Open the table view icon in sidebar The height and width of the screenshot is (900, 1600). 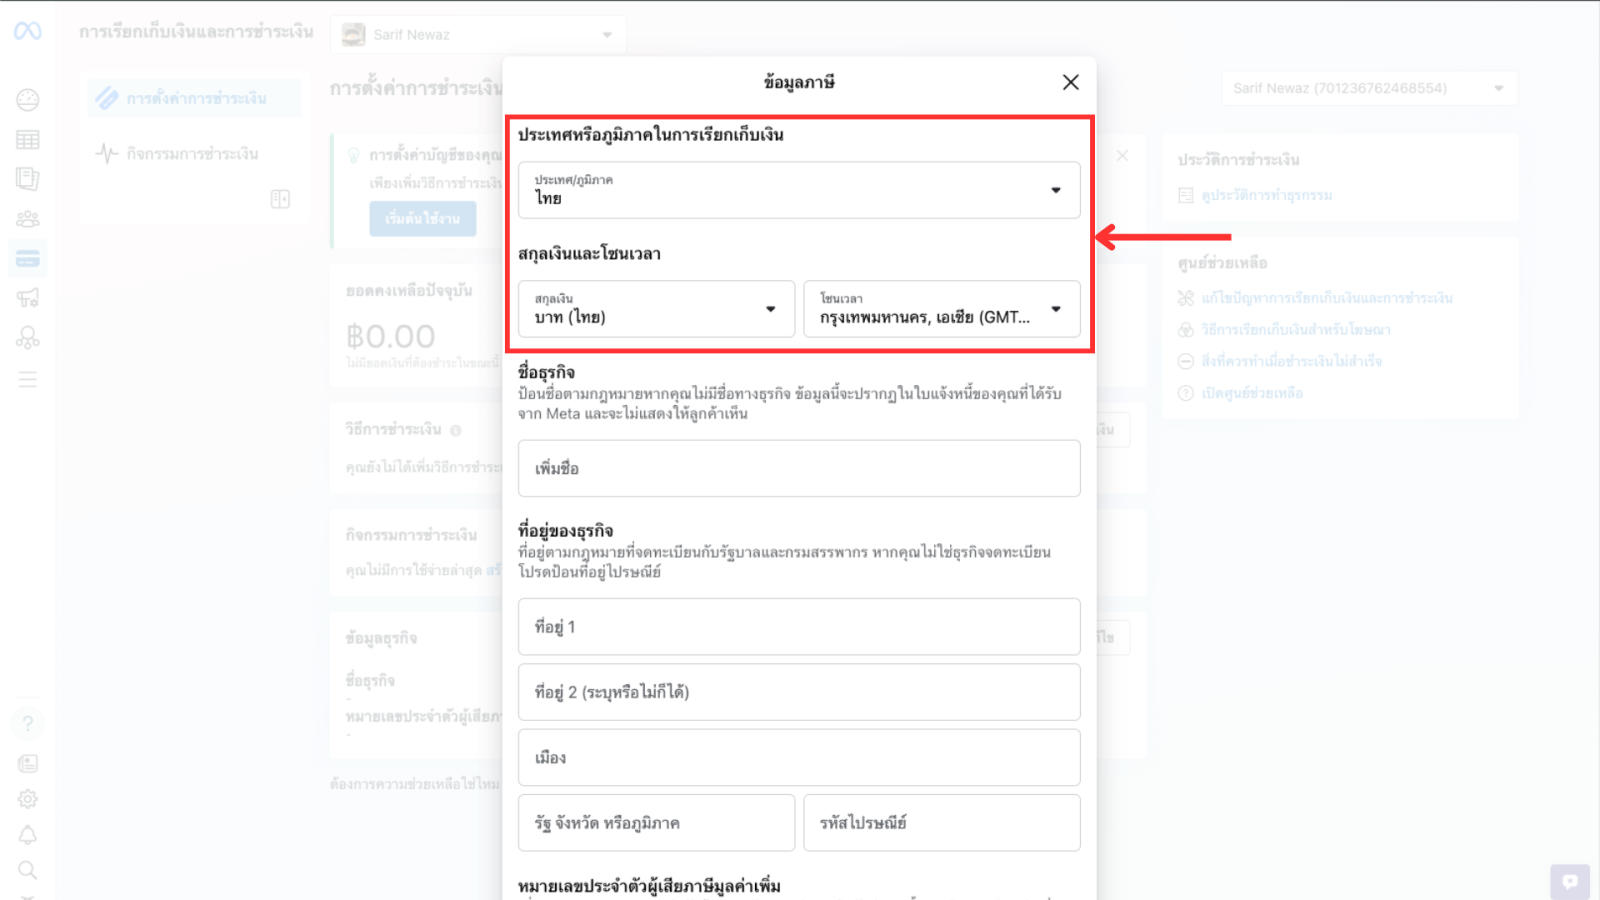click(x=28, y=140)
